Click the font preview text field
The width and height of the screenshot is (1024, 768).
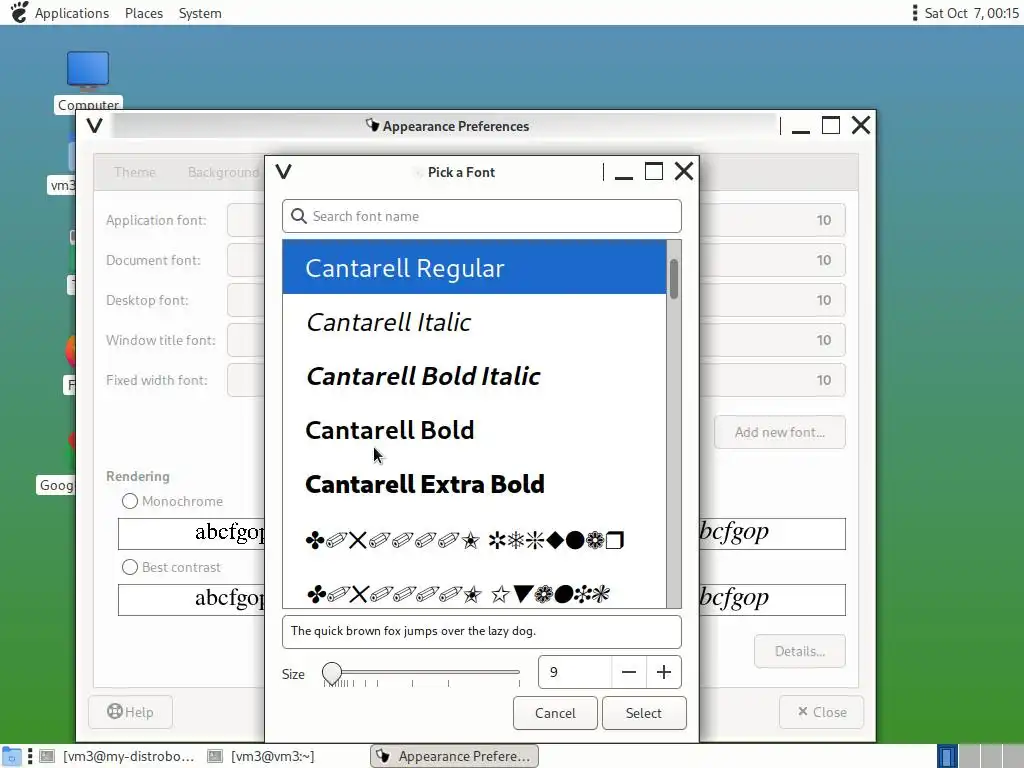pos(482,631)
